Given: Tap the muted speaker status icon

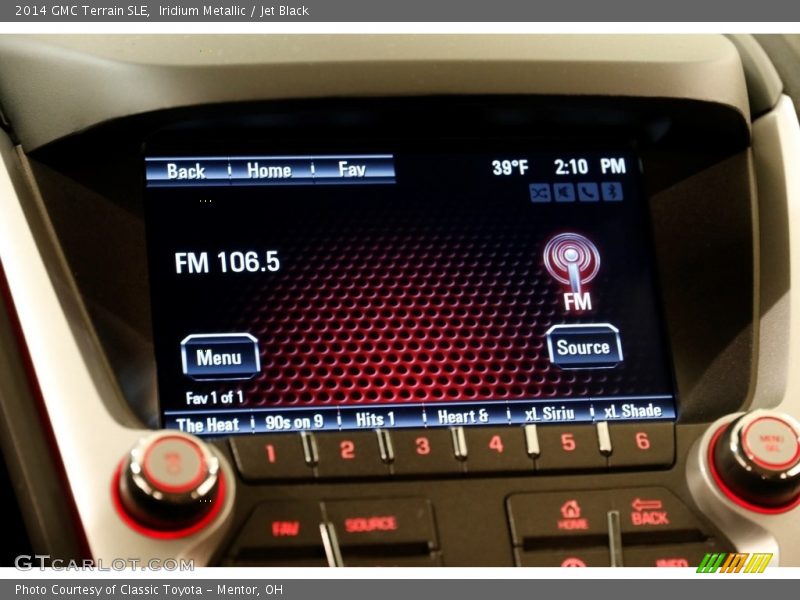Looking at the screenshot, I should coord(564,192).
